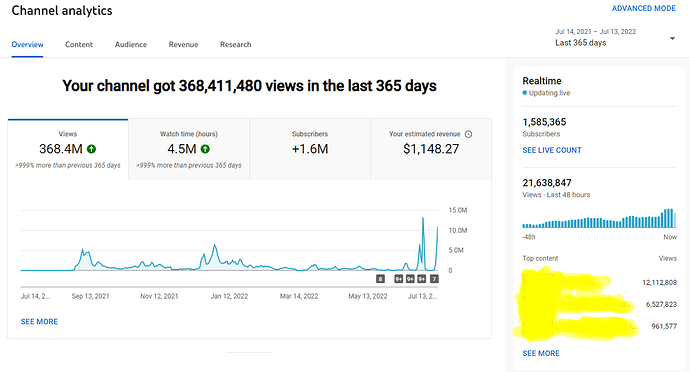Open the Last 365 days period selector
690x372 pixels.
tap(615, 38)
